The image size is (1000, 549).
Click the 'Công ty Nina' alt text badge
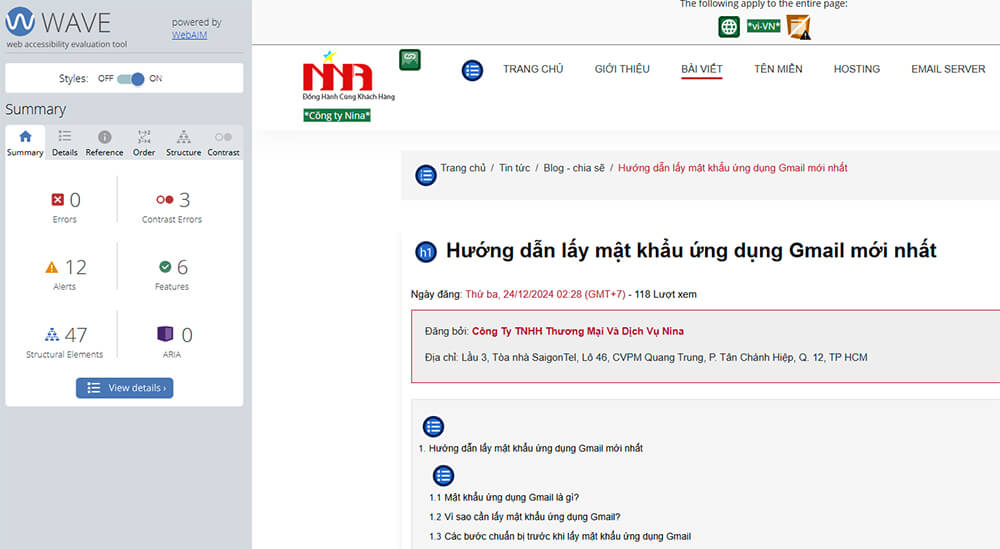click(337, 115)
